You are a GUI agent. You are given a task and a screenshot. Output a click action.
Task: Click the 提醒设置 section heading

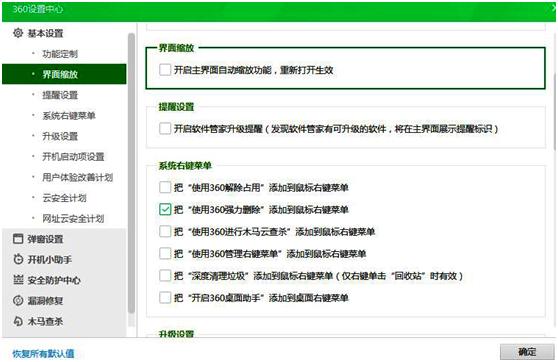[176, 106]
